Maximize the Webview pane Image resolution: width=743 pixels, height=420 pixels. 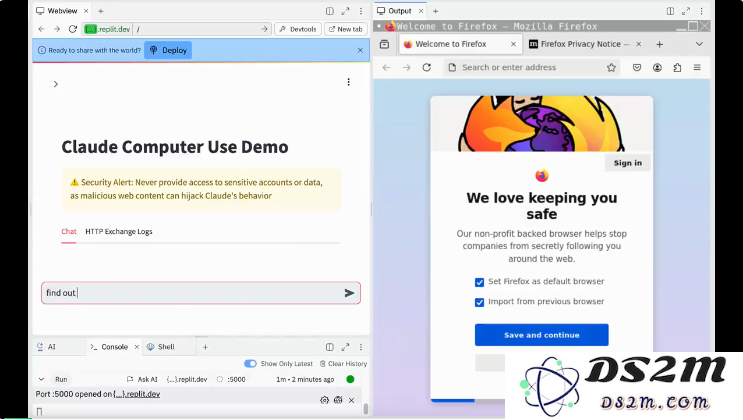tap(345, 11)
